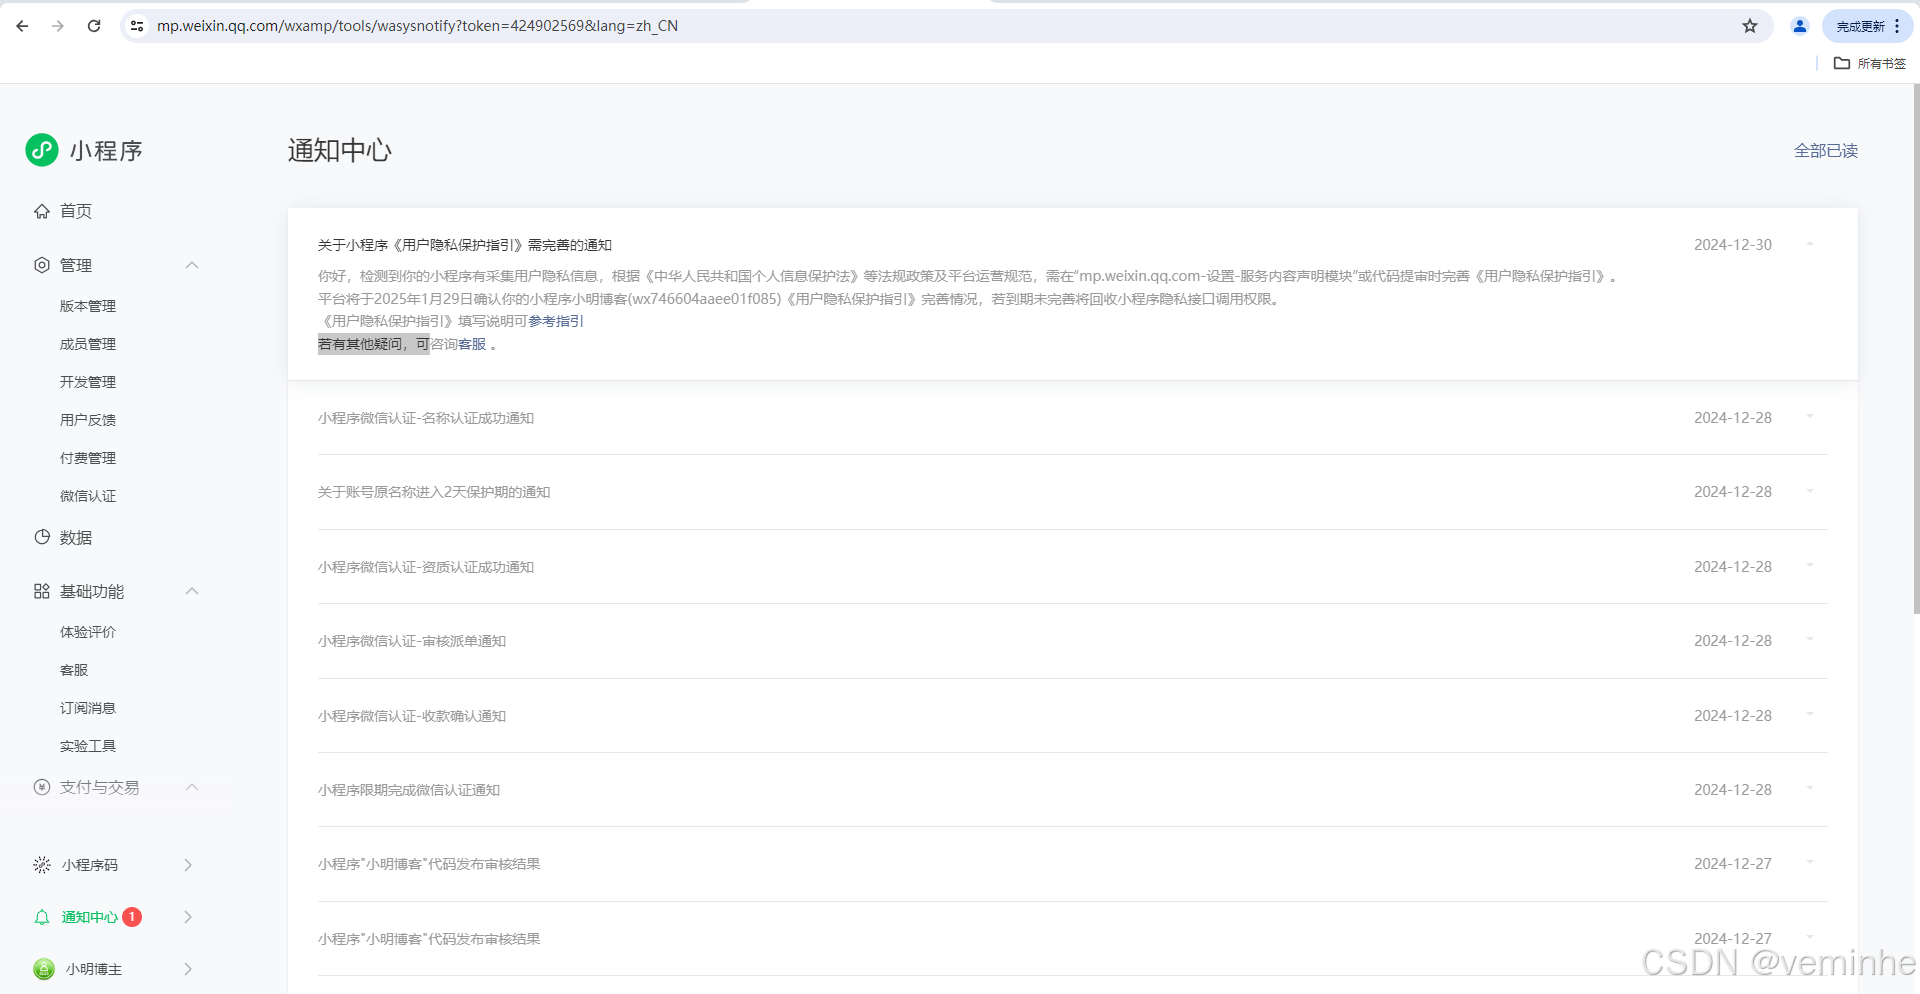Click the 客服 link in notice
The image size is (1920, 994).
(472, 344)
